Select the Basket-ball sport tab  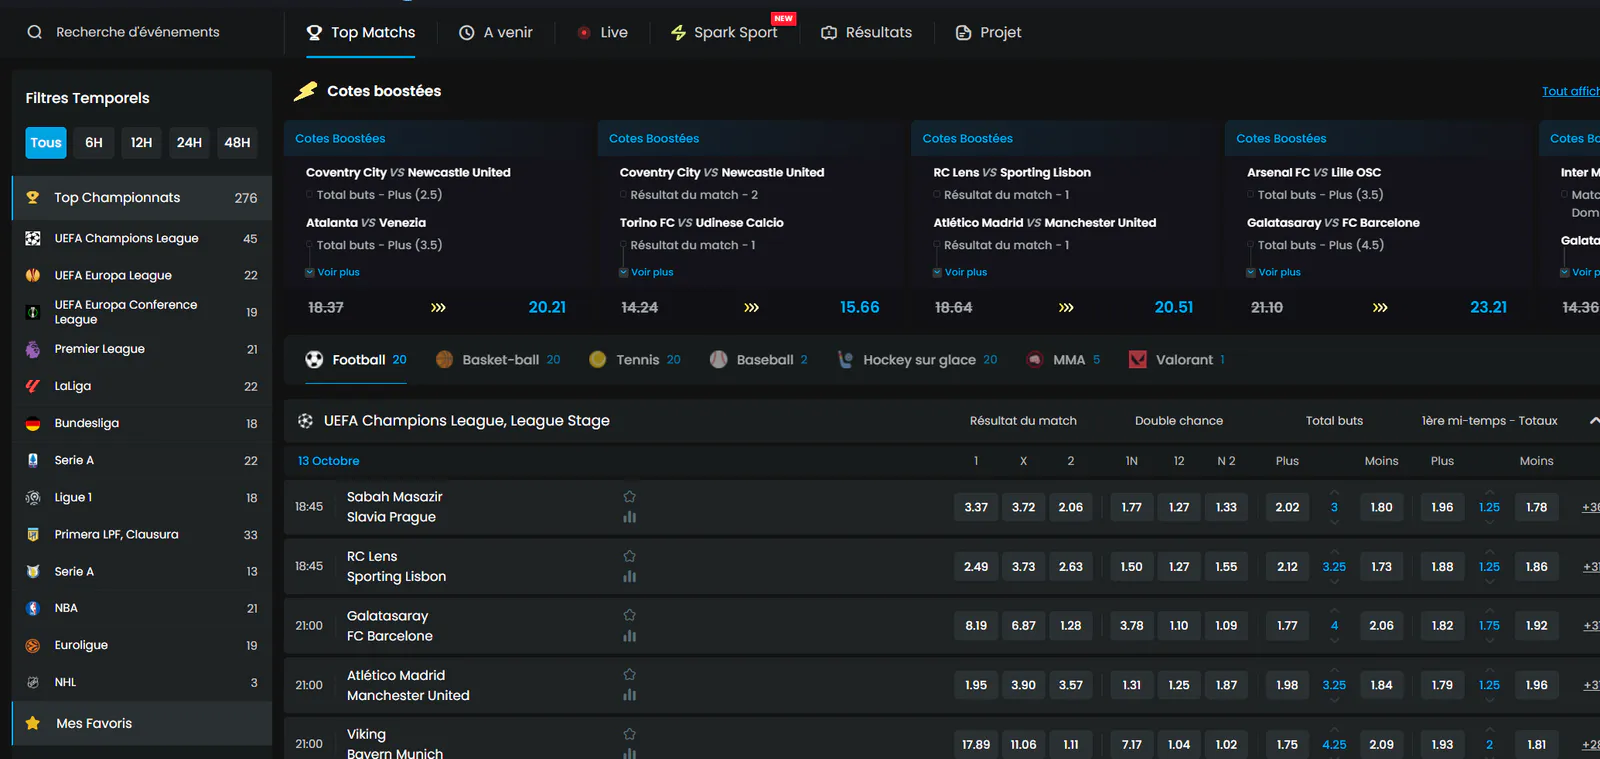[498, 360]
